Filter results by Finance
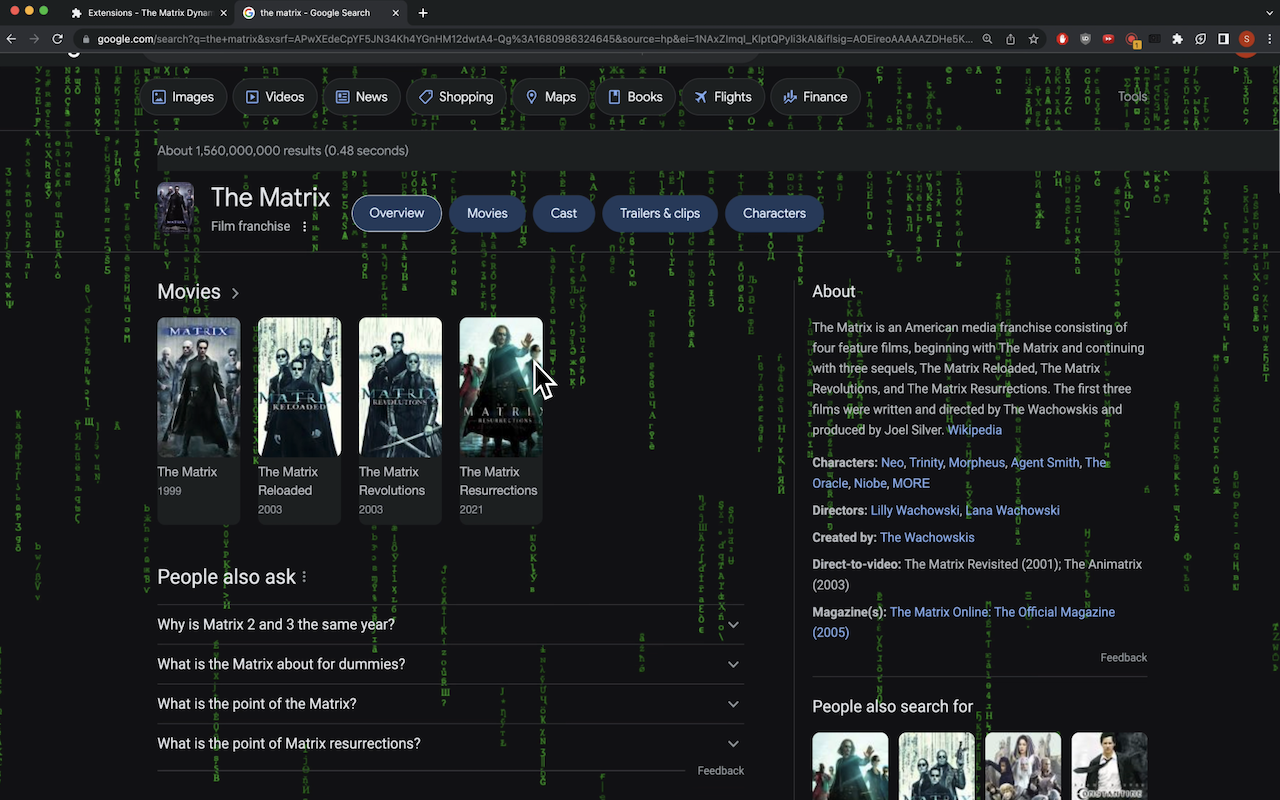This screenshot has width=1280, height=800. pyautogui.click(x=815, y=97)
